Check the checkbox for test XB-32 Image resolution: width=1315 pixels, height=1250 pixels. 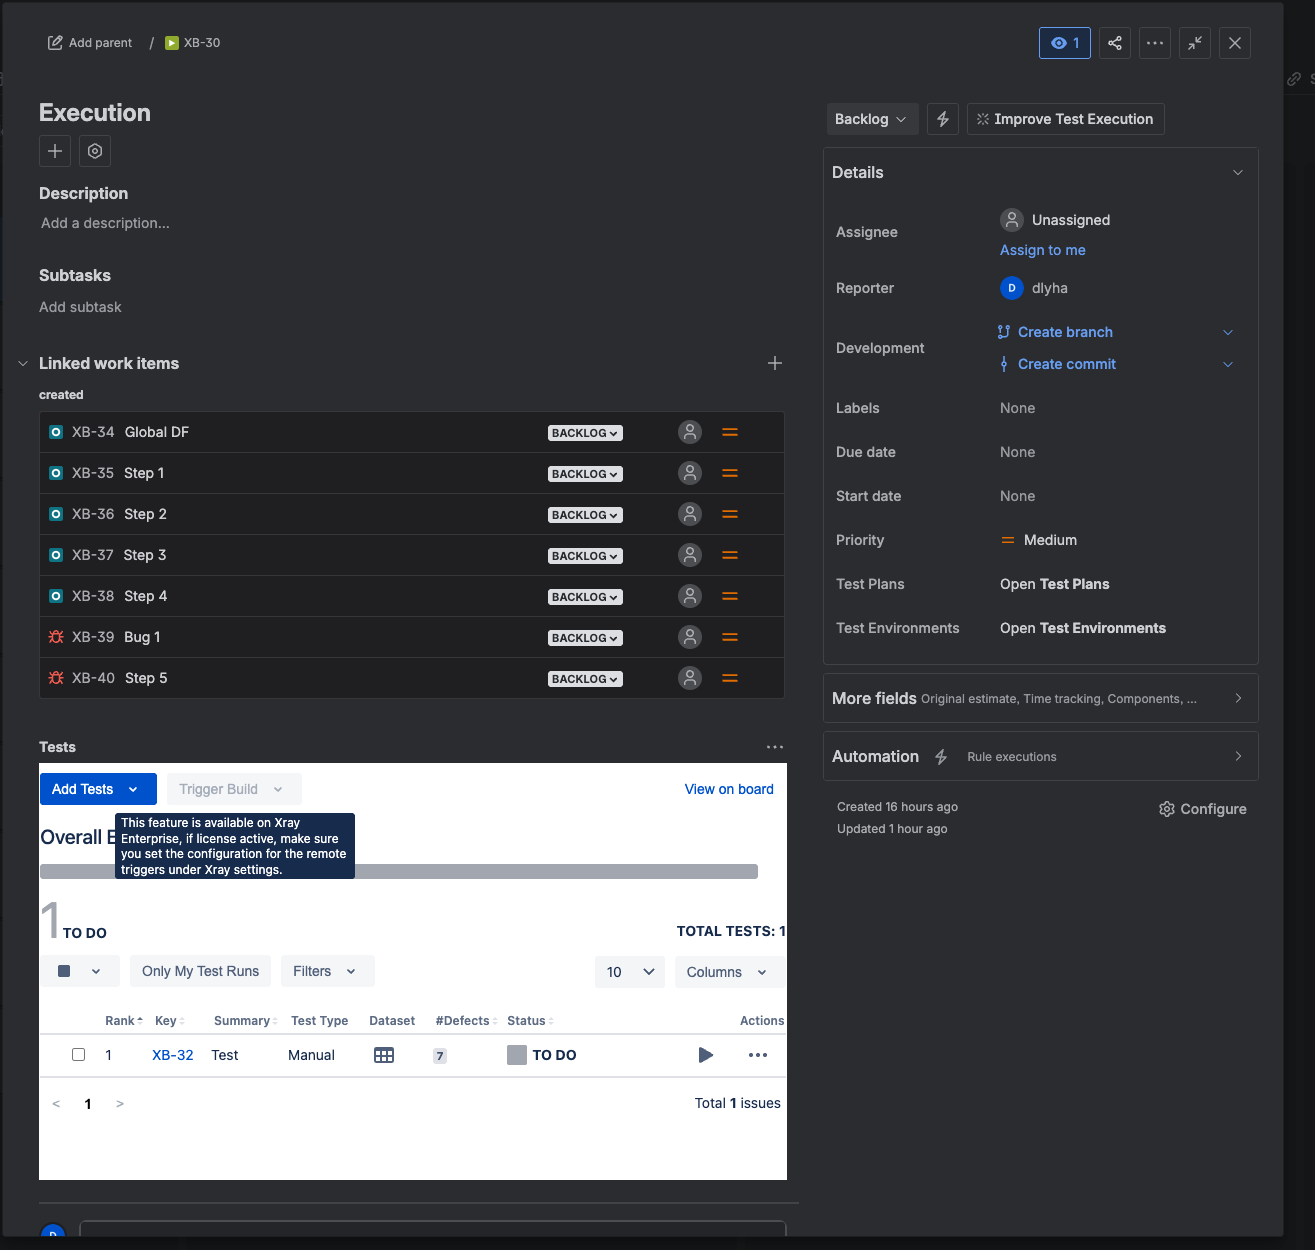[79, 1055]
